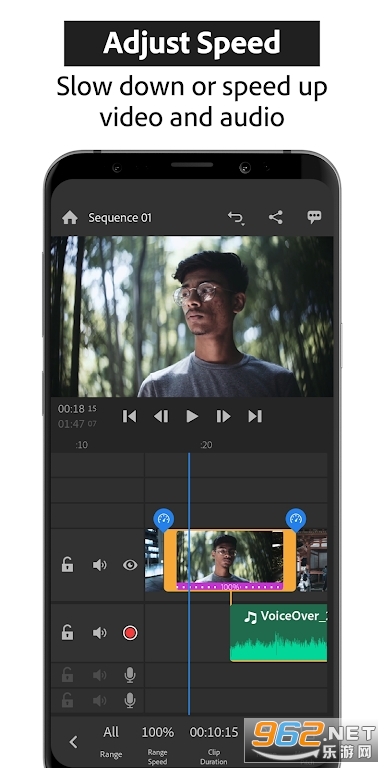384x768 pixels.
Task: Select the highlighted video clip in the timeline
Action: coord(230,560)
